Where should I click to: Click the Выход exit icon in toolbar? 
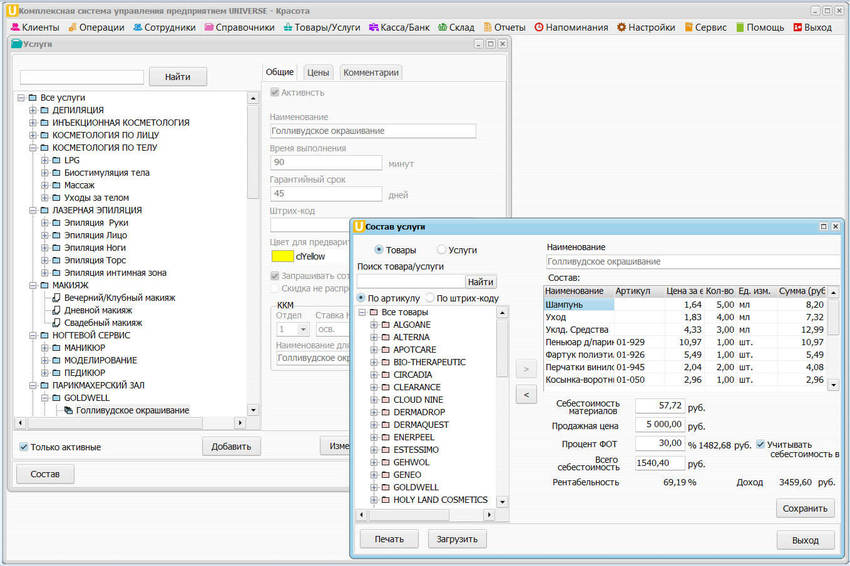point(797,27)
